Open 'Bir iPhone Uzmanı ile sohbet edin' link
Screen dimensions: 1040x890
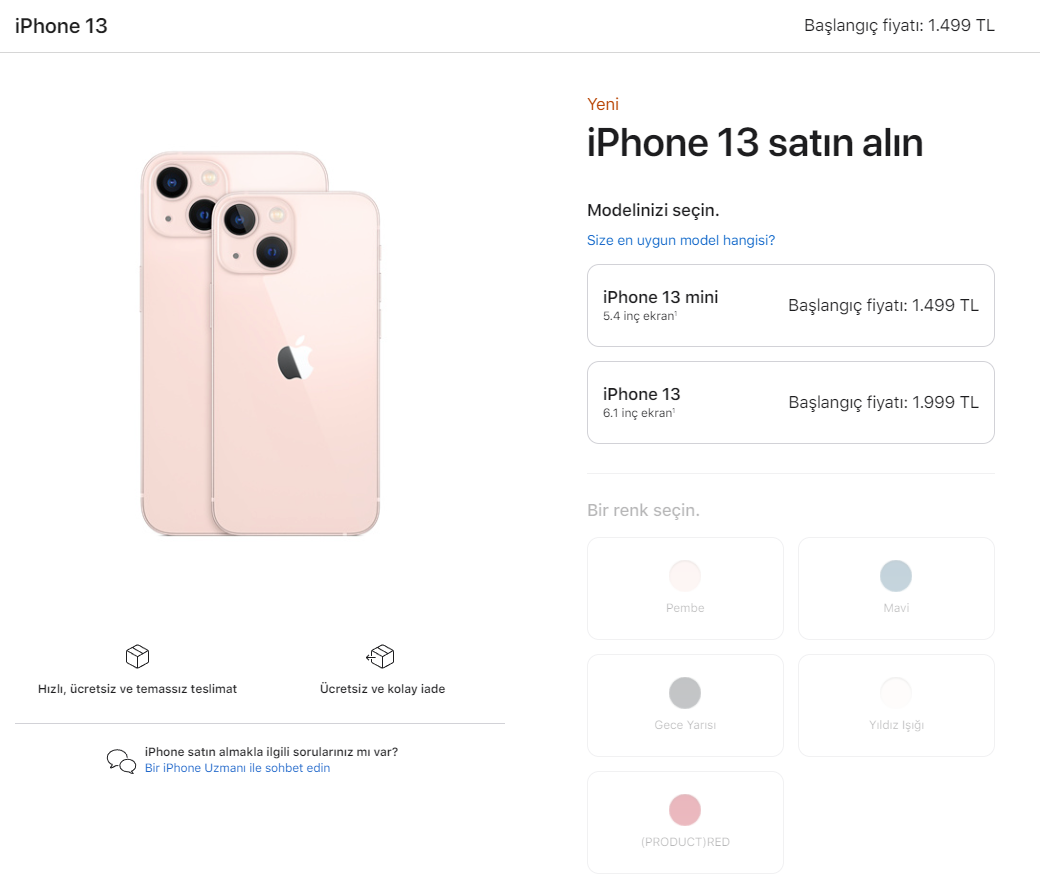point(237,768)
